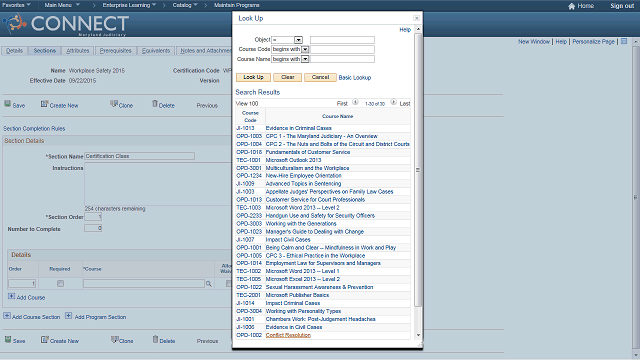640x360 pixels.
Task: Click the Section Completion Rules link
Action: [34, 129]
